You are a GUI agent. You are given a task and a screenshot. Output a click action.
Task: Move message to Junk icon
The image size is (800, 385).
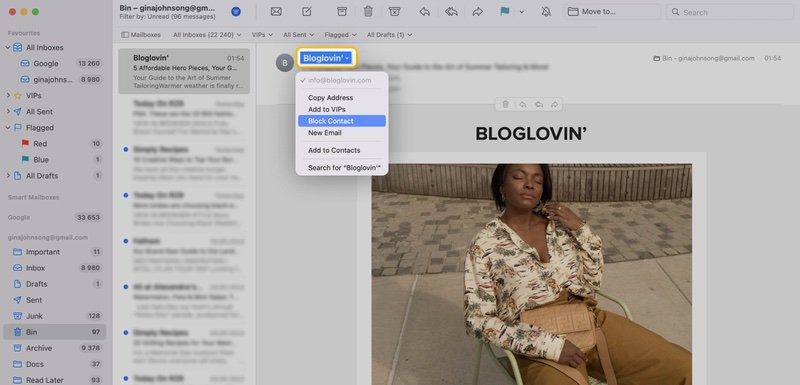(x=394, y=11)
